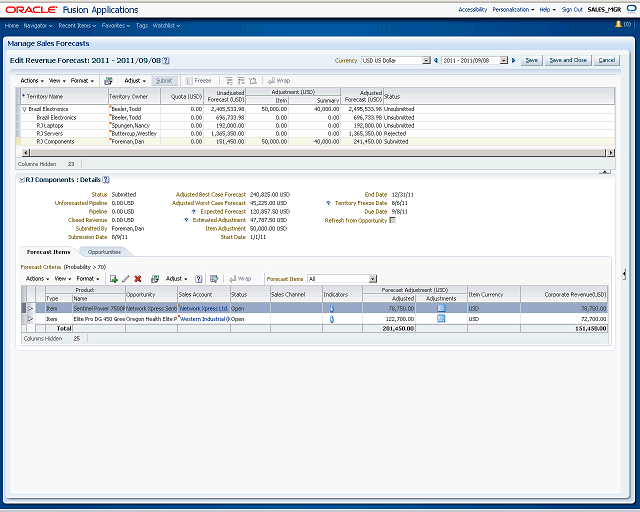Click the Cancel button
Viewport: 640px width, 512px height.
coord(607,60)
